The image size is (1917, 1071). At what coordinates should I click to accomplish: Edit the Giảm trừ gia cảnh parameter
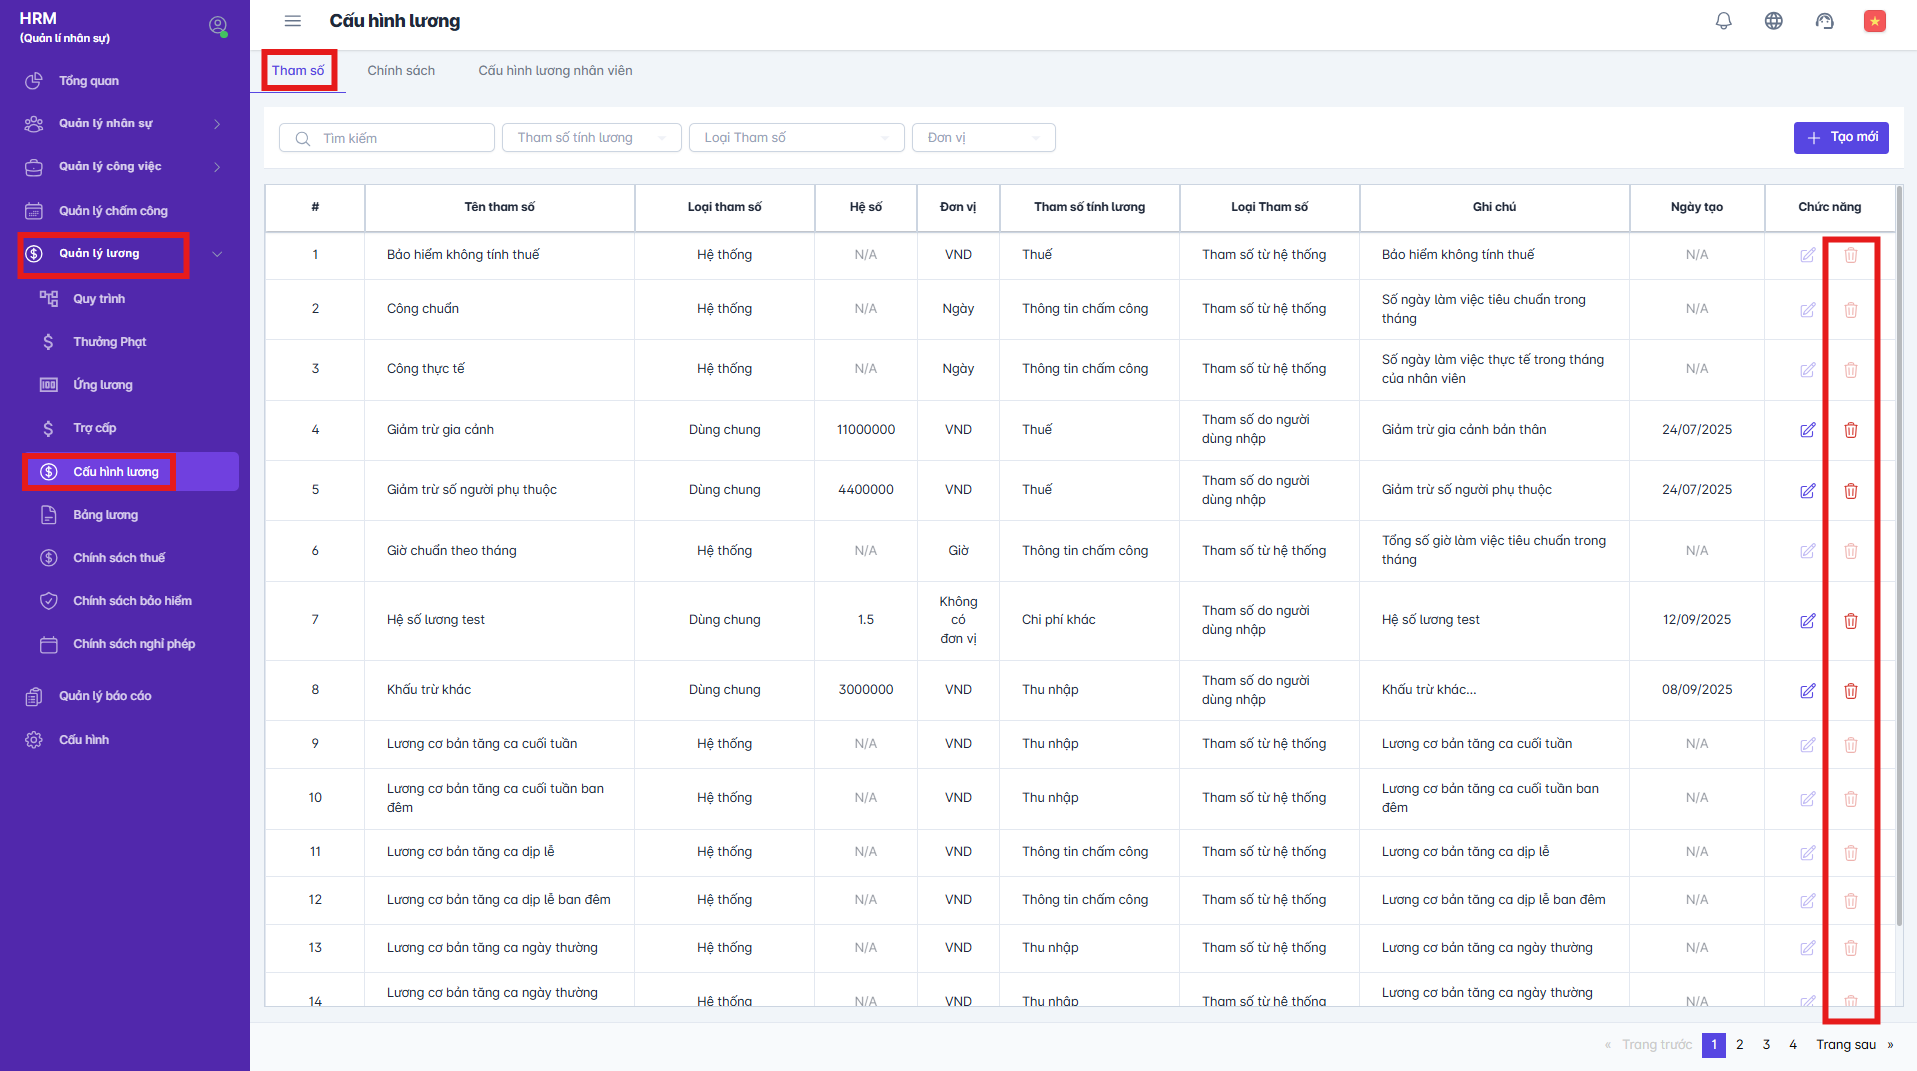point(1807,430)
